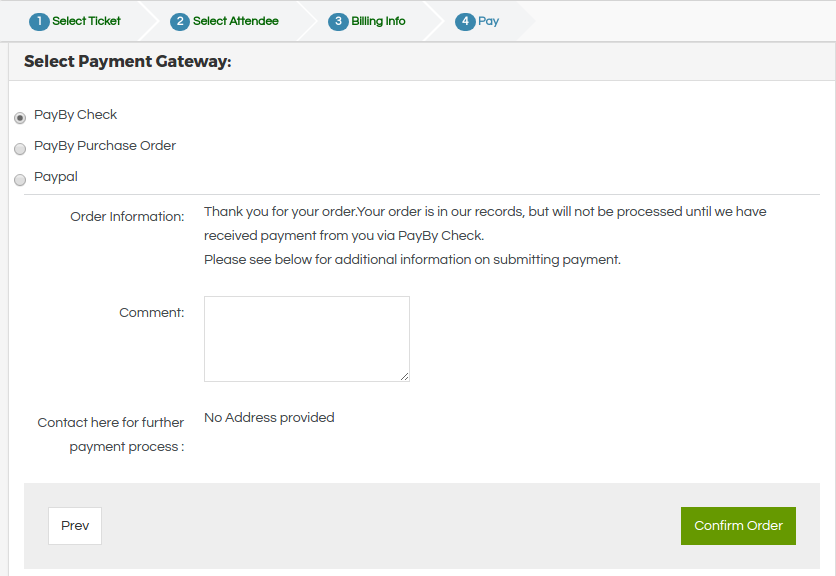Grab the Comment box resize handle
This screenshot has height=576, width=836.
(405, 377)
